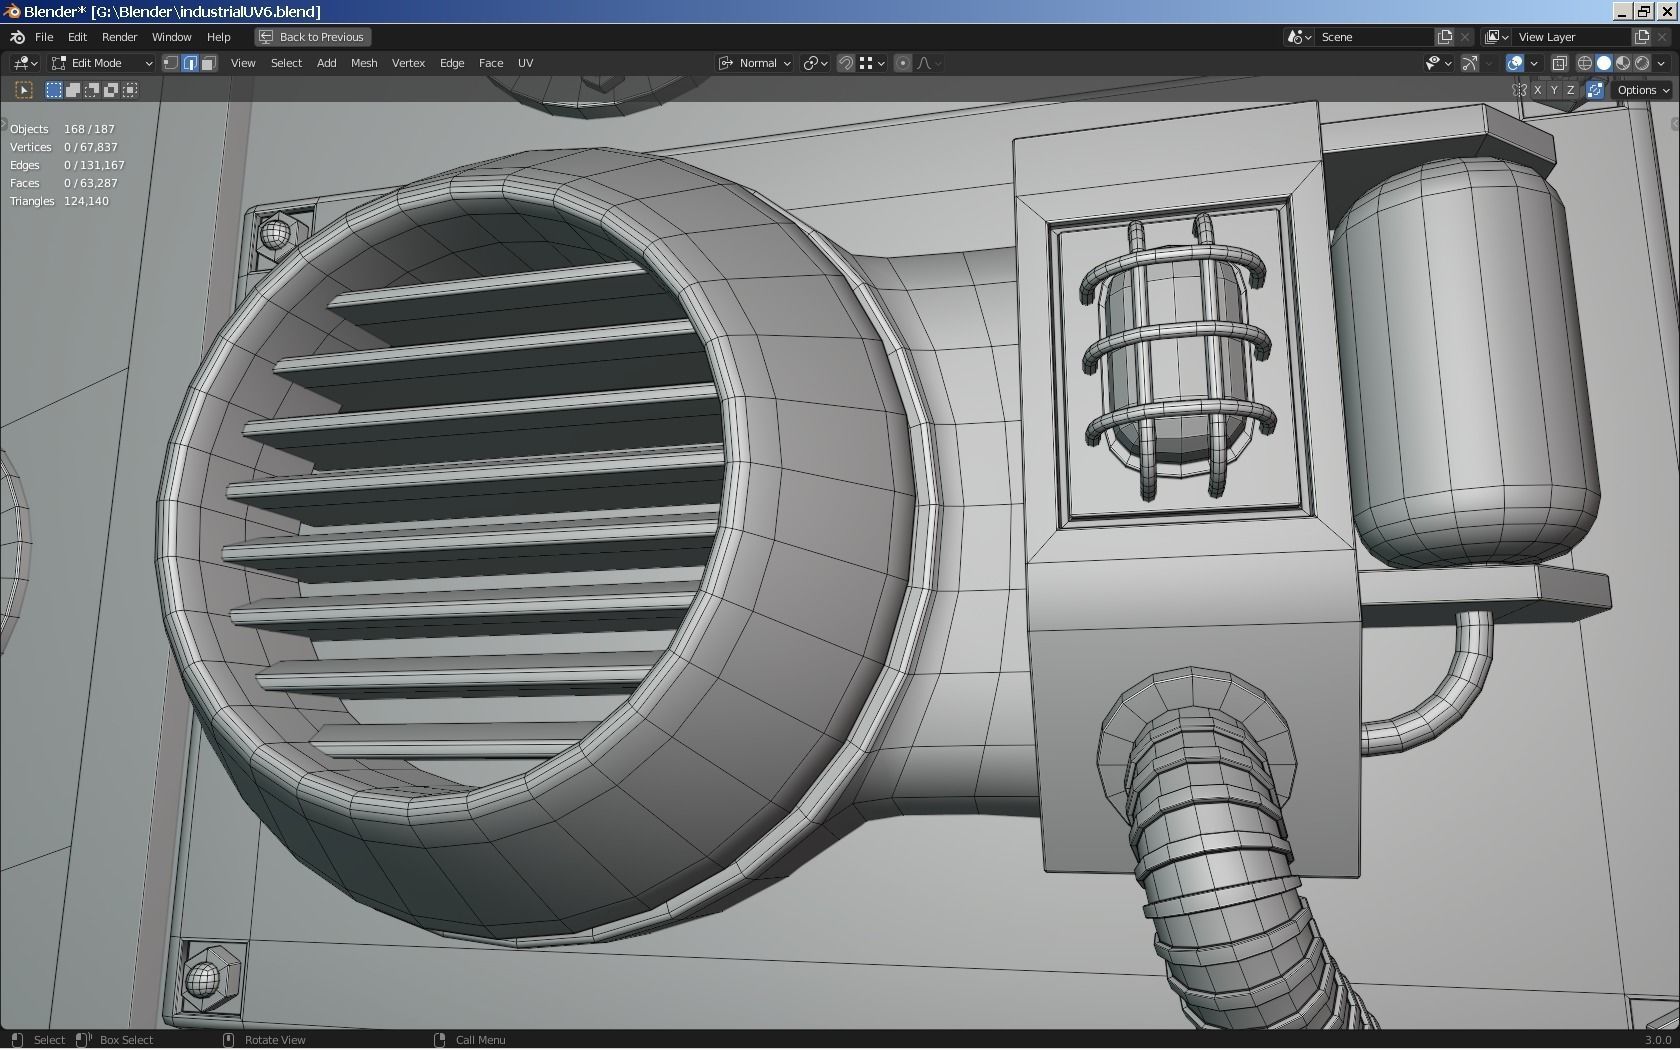Select material preview shading

[x=1622, y=63]
